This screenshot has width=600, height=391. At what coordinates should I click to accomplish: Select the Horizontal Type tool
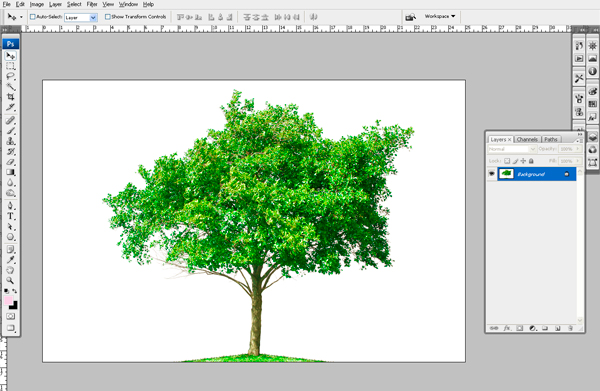coord(10,216)
